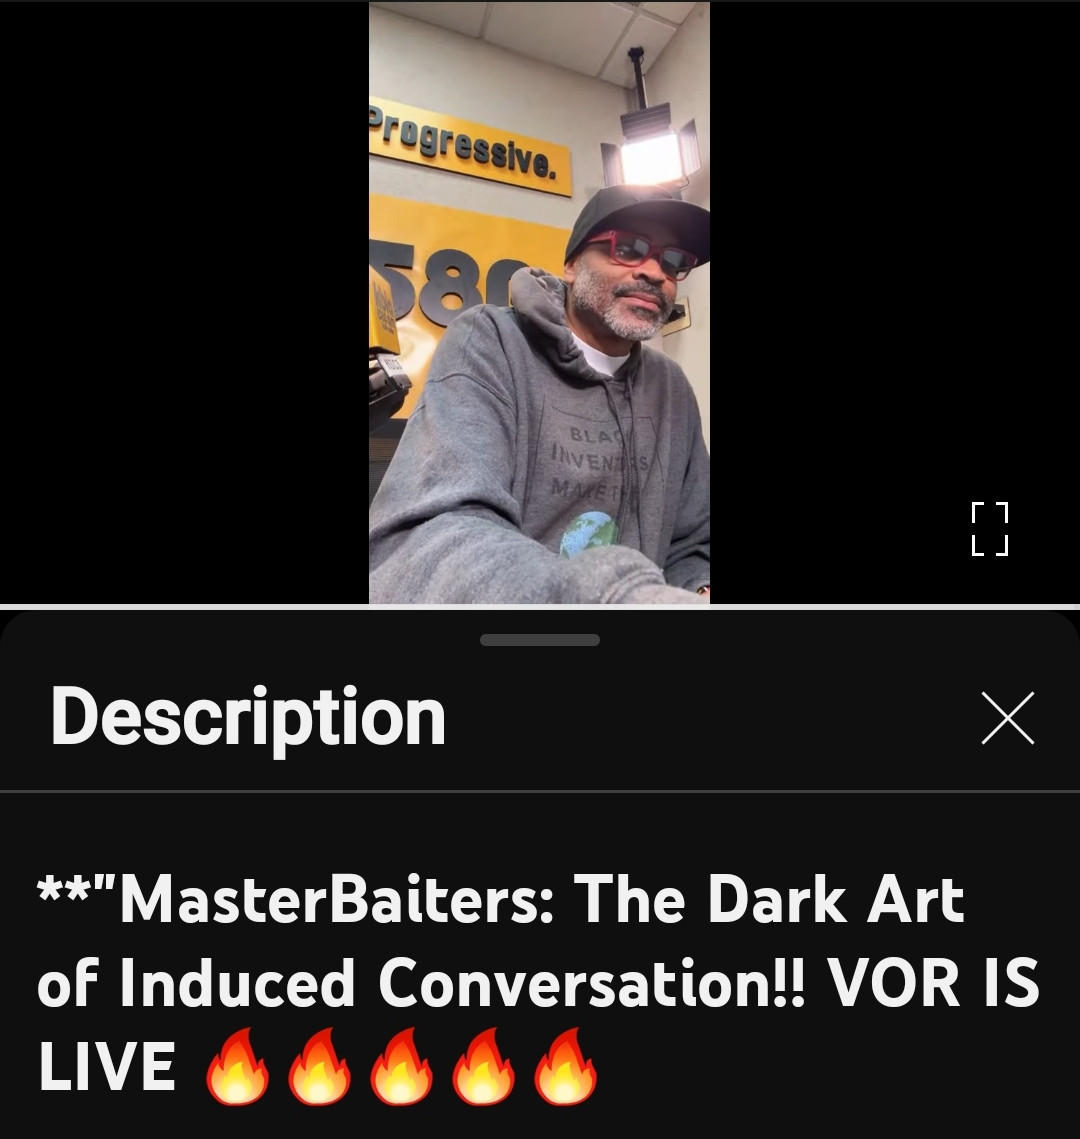
Task: Click "of Induced Conversation!!" title line
Action: coord(421,983)
